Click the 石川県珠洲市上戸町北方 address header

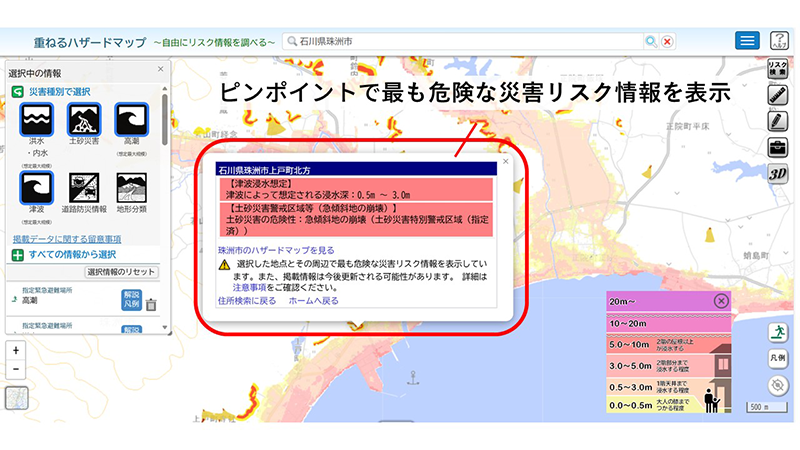pyautogui.click(x=356, y=170)
